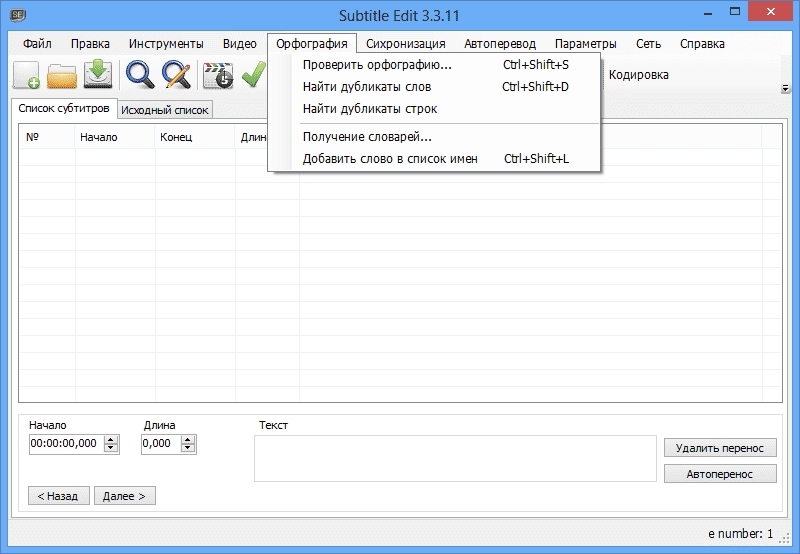
Task: Open the Автоперевод menu
Action: [x=500, y=44]
